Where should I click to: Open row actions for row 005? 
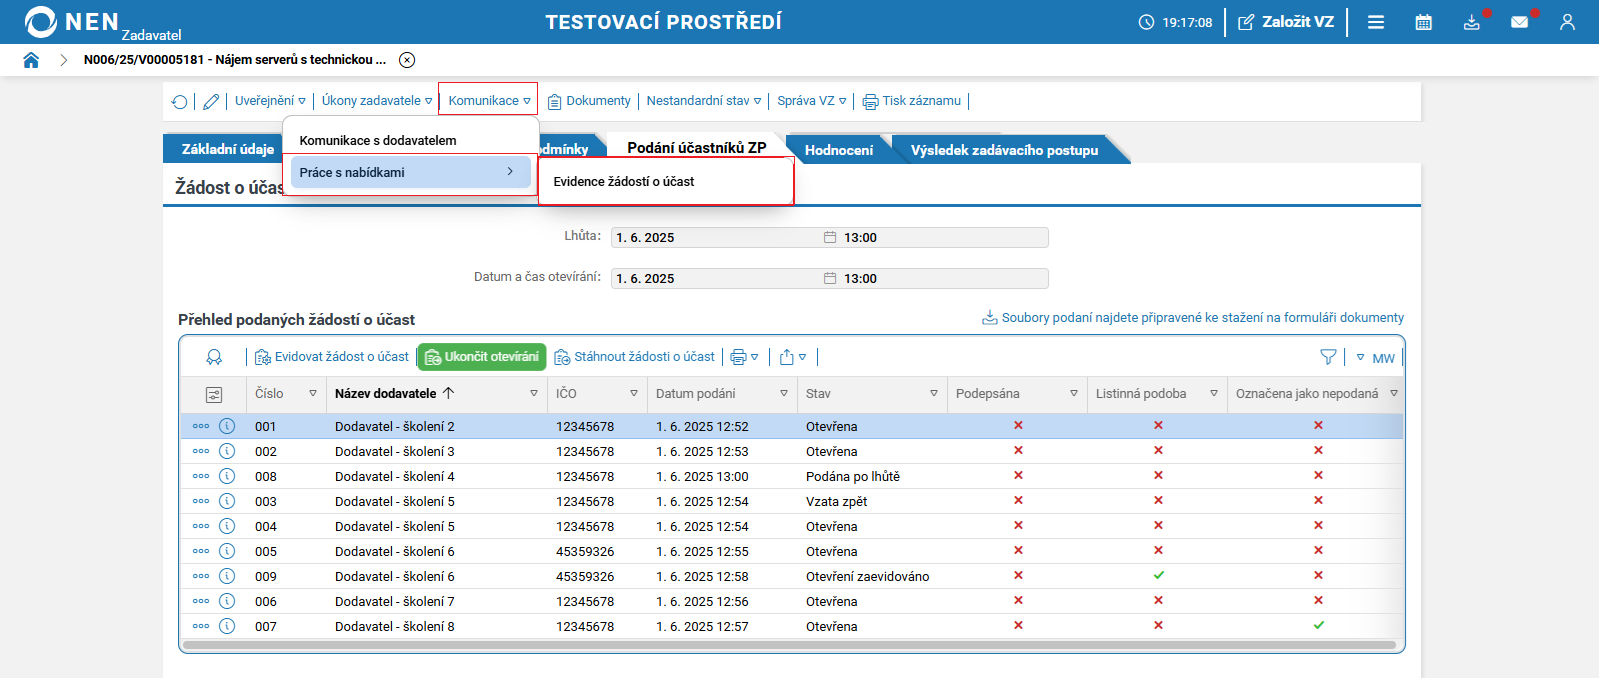tap(201, 551)
